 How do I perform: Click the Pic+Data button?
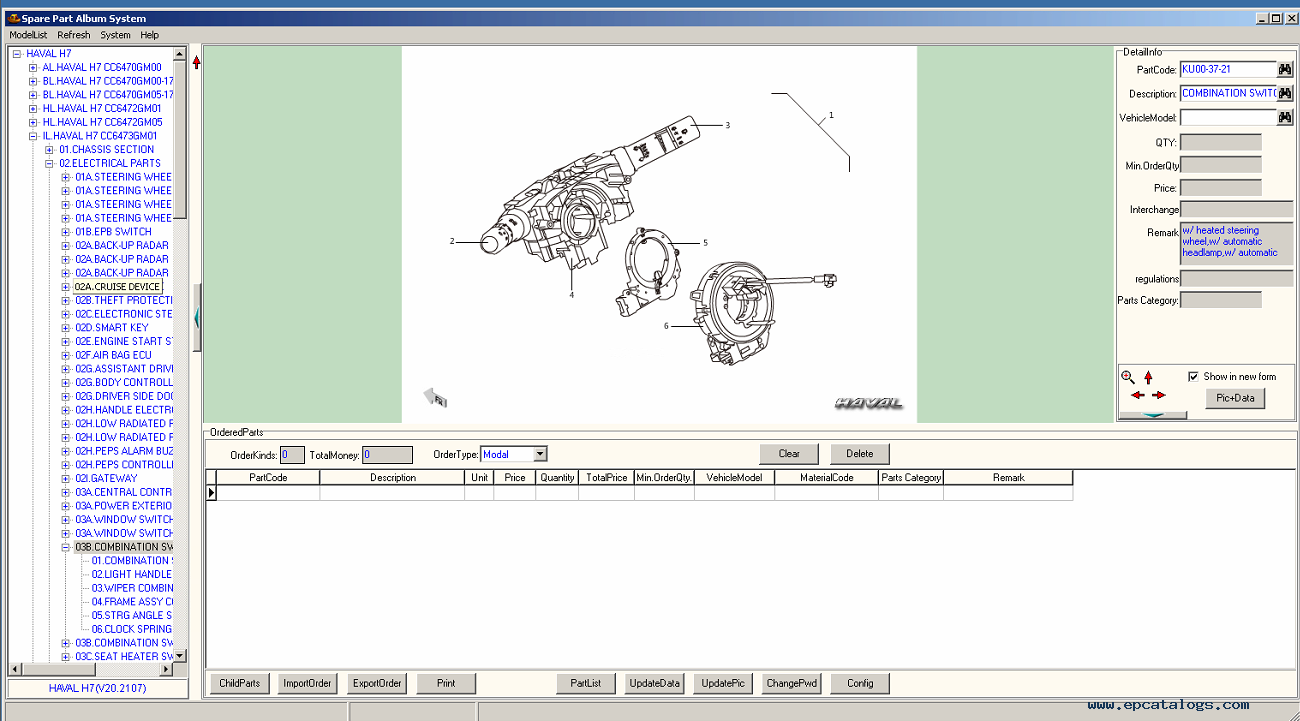click(1235, 398)
